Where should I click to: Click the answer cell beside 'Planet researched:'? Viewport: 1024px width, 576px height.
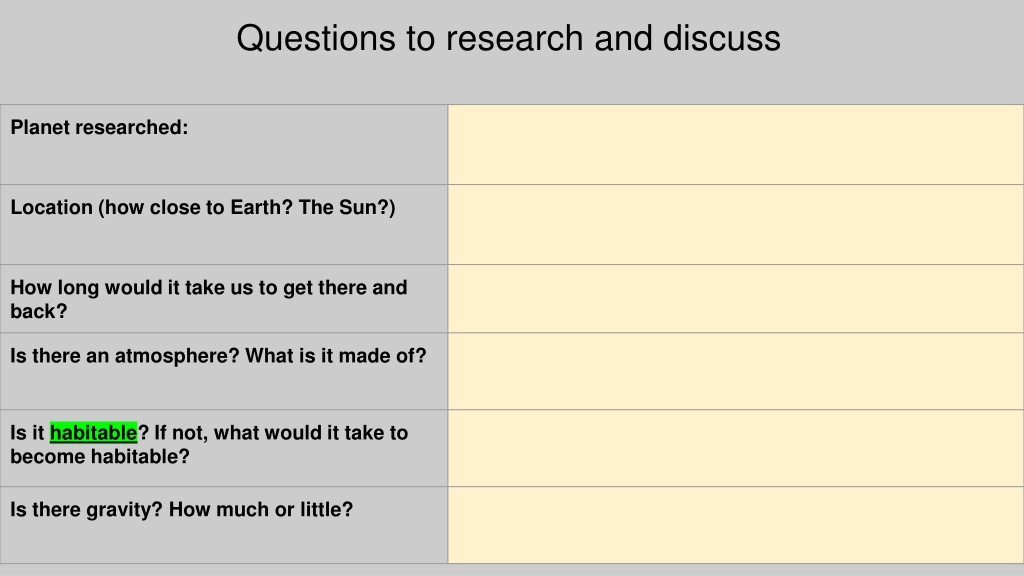[735, 144]
